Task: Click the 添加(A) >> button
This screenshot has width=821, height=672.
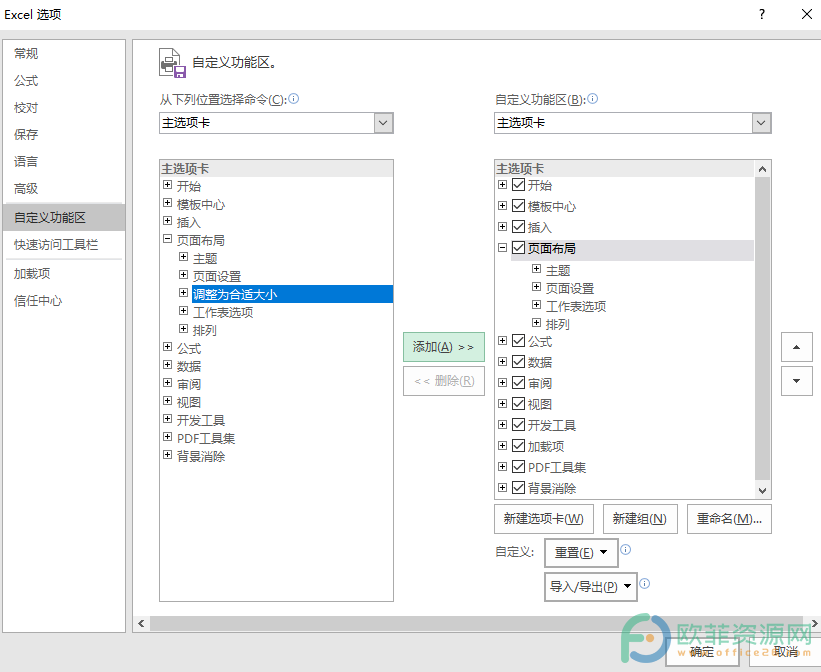Action: 443,347
